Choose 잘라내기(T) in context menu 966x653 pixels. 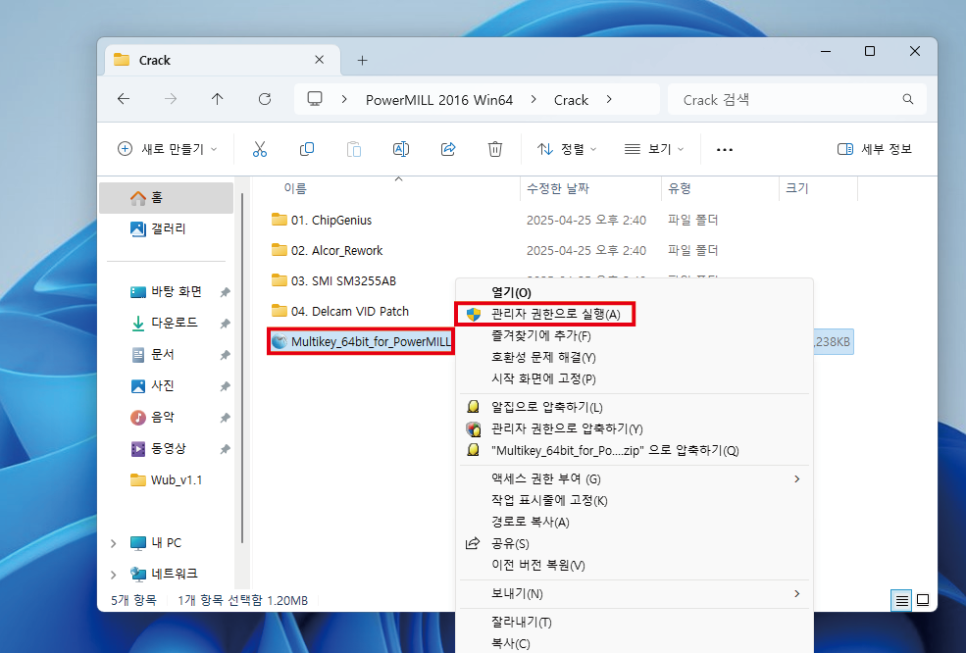(x=634, y=622)
